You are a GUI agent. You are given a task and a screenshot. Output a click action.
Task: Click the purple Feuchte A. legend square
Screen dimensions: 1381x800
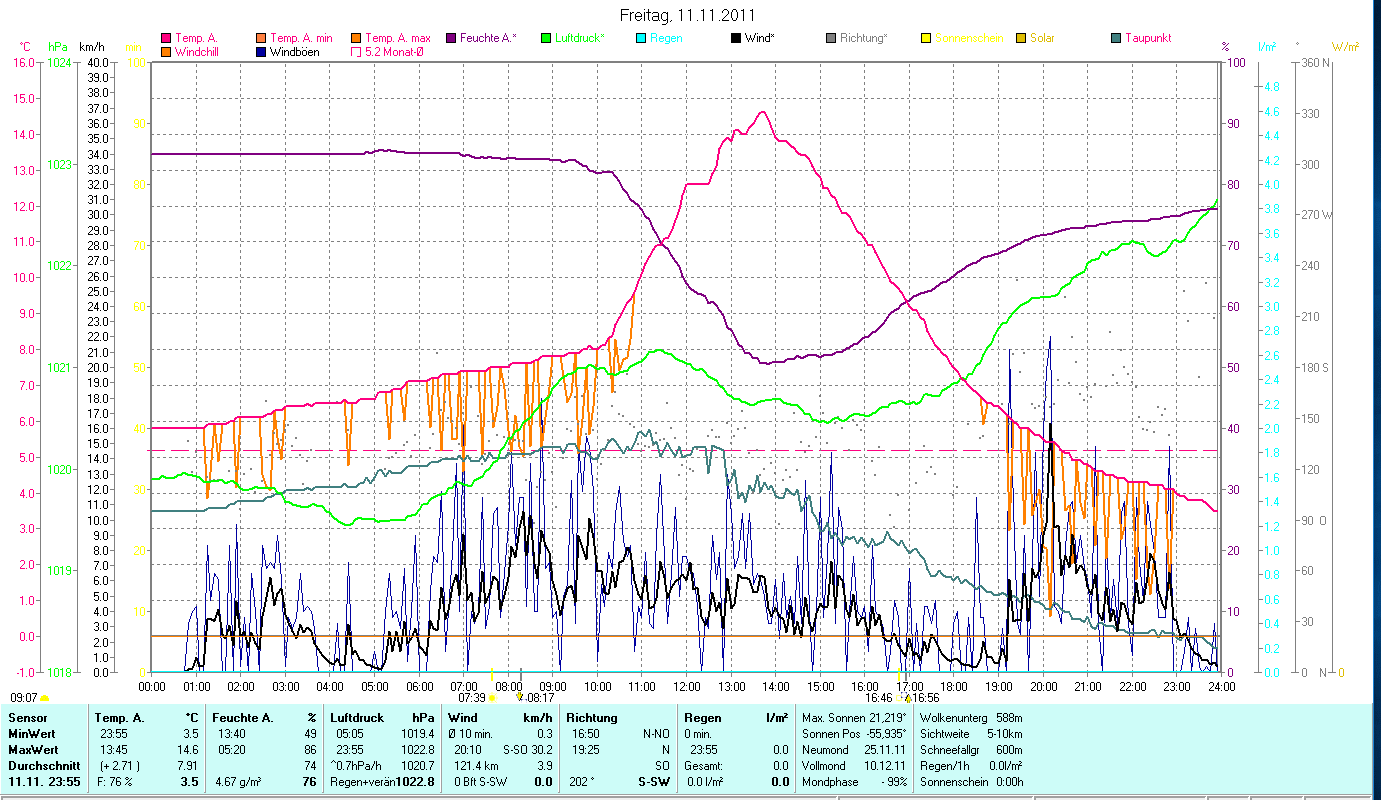tap(451, 38)
